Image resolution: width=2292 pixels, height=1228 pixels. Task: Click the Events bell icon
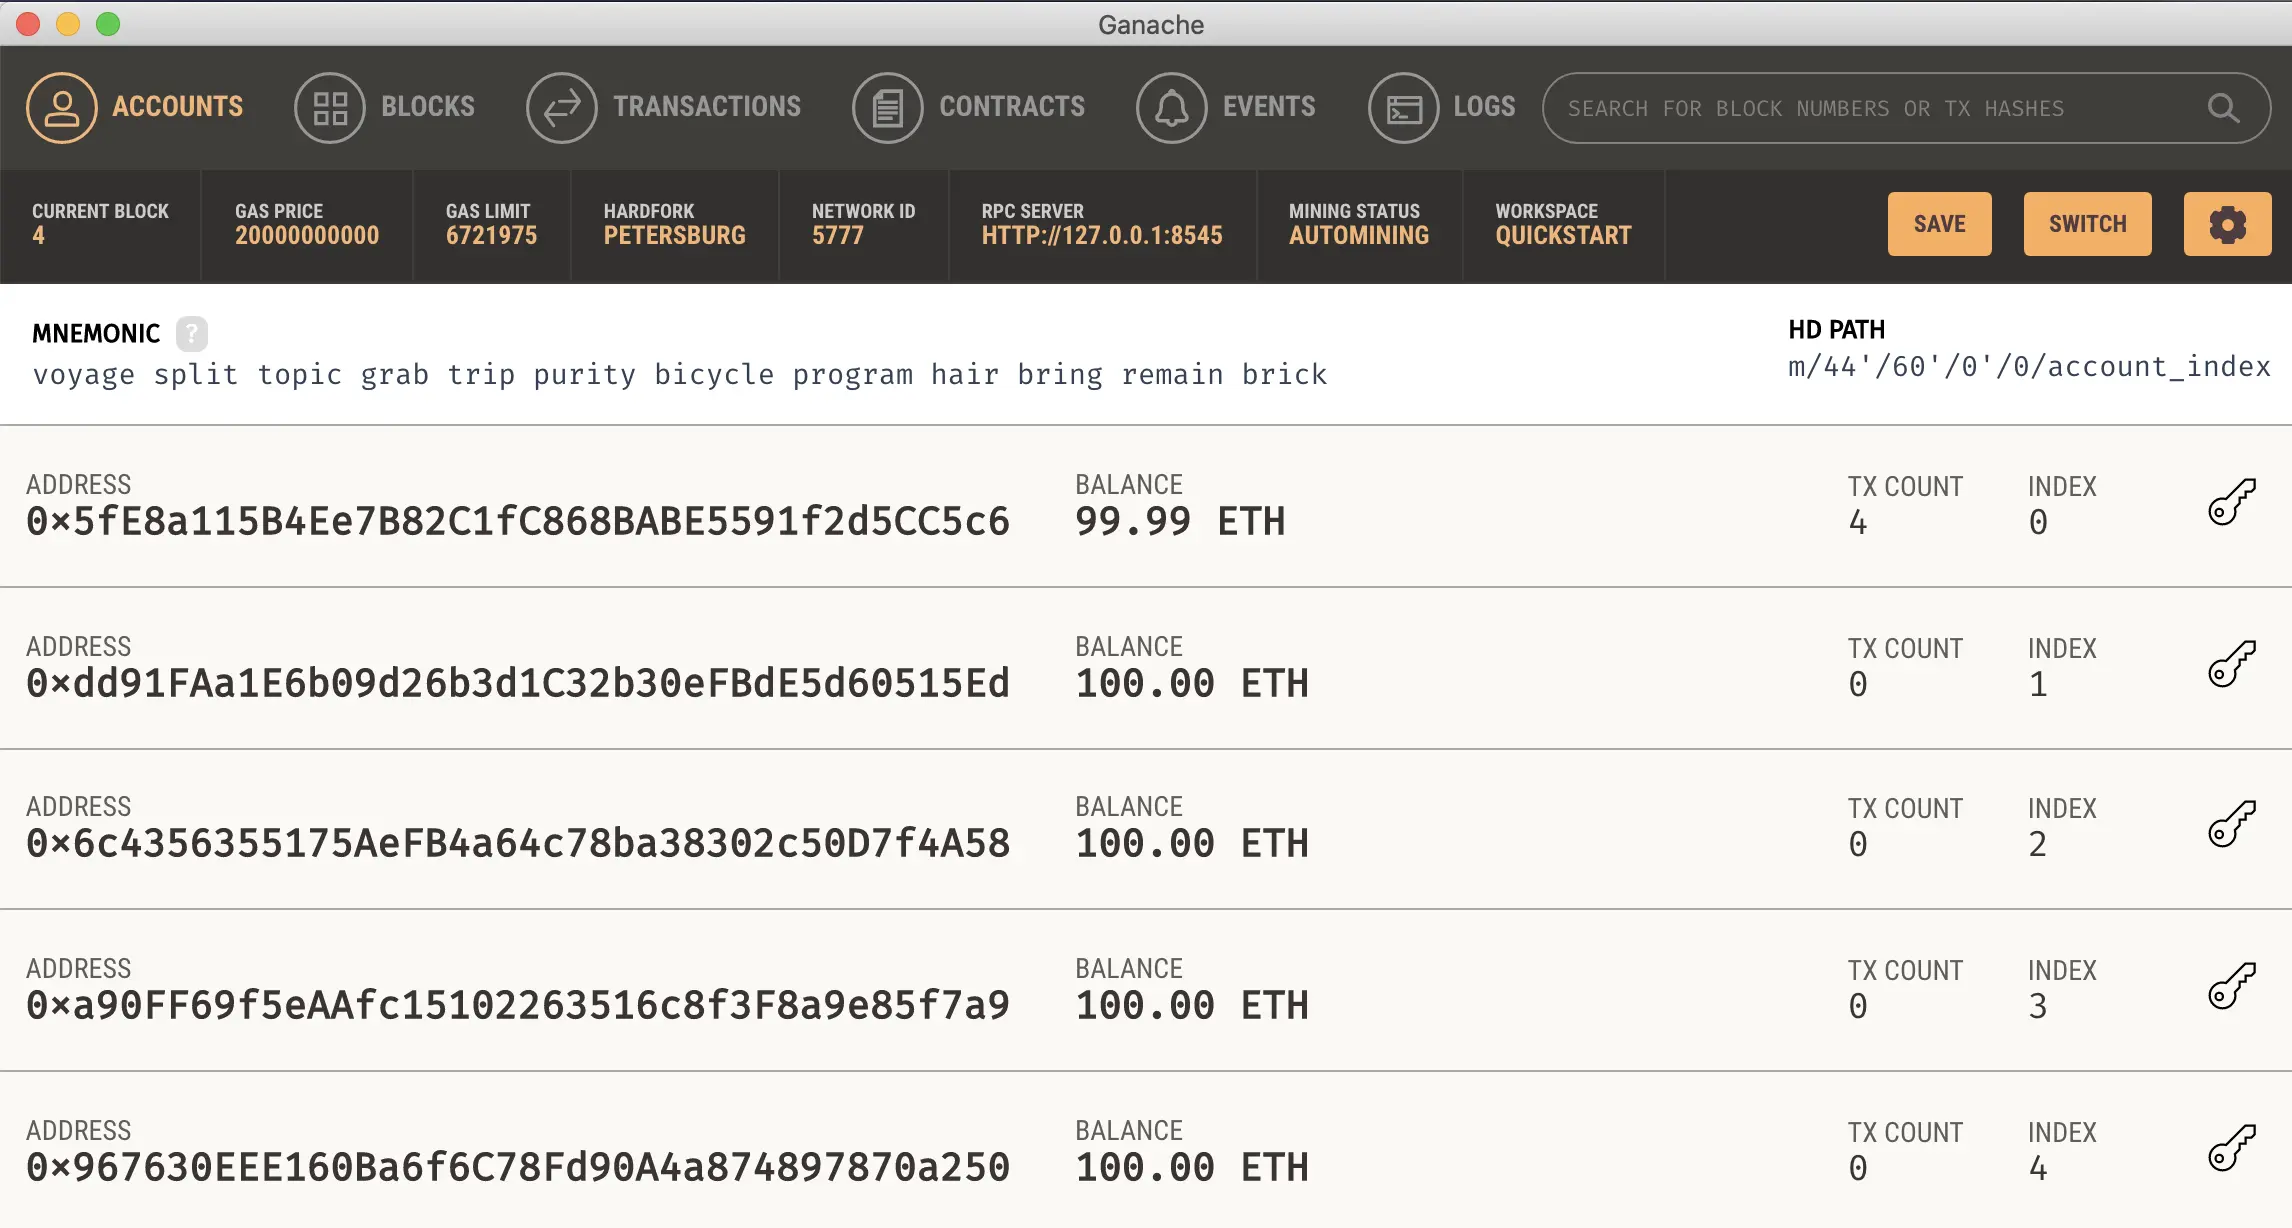click(x=1171, y=107)
